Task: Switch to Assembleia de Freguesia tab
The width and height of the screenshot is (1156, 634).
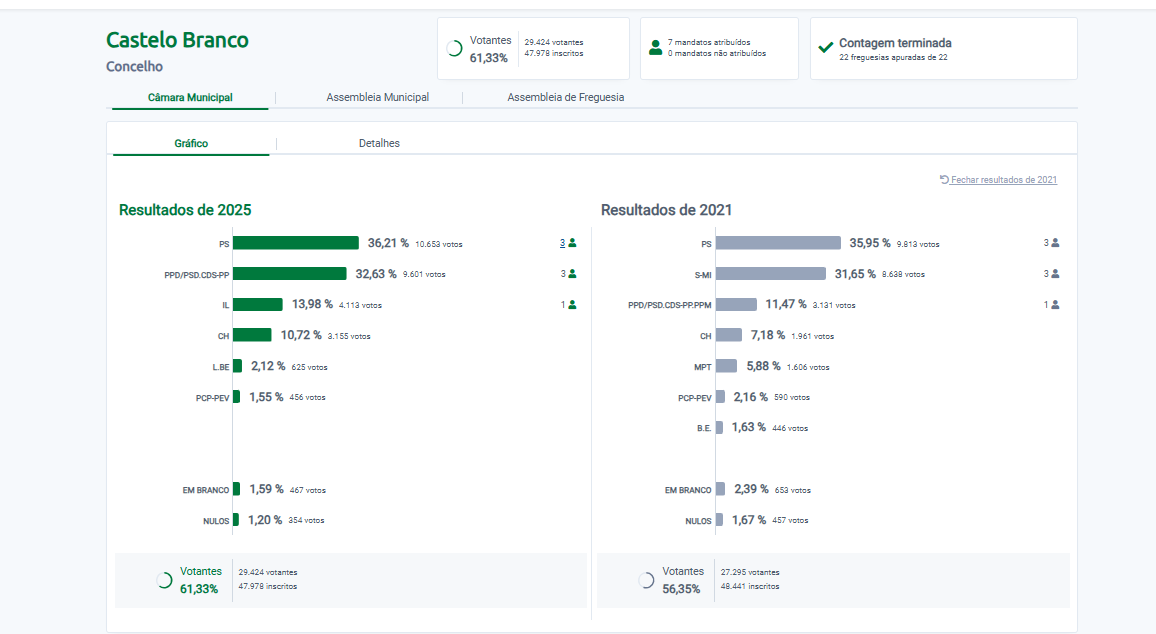Action: pos(565,98)
